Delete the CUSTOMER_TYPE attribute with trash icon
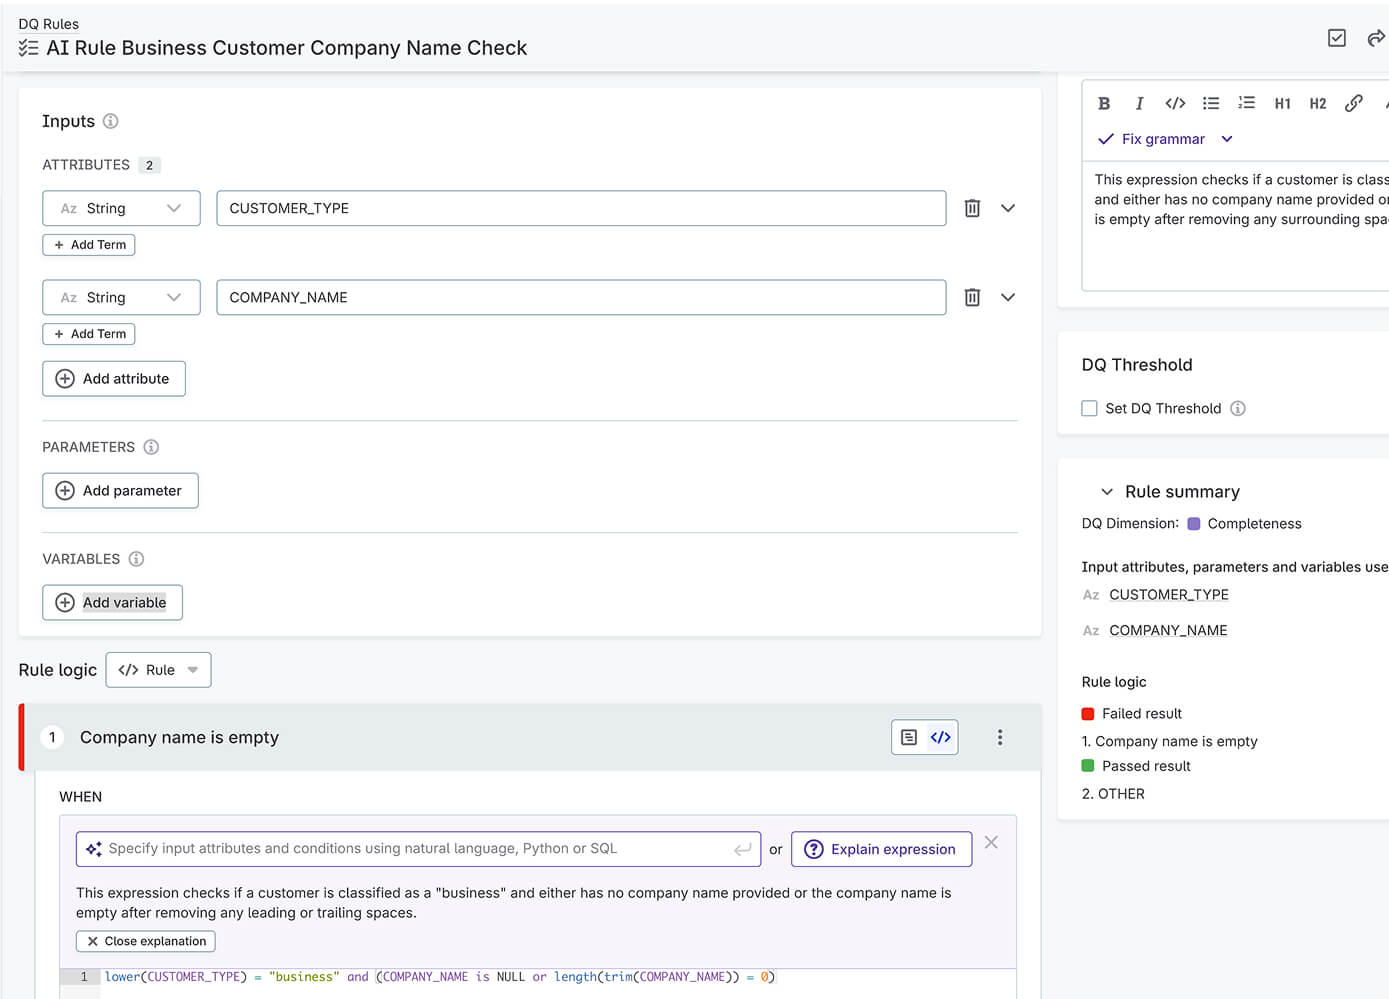Viewport: 1389px width, 999px height. (972, 208)
